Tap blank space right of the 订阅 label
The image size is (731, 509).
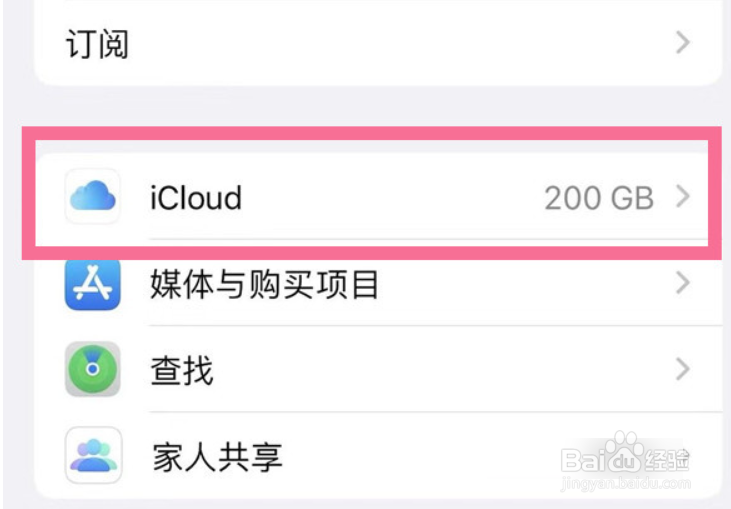pos(400,44)
